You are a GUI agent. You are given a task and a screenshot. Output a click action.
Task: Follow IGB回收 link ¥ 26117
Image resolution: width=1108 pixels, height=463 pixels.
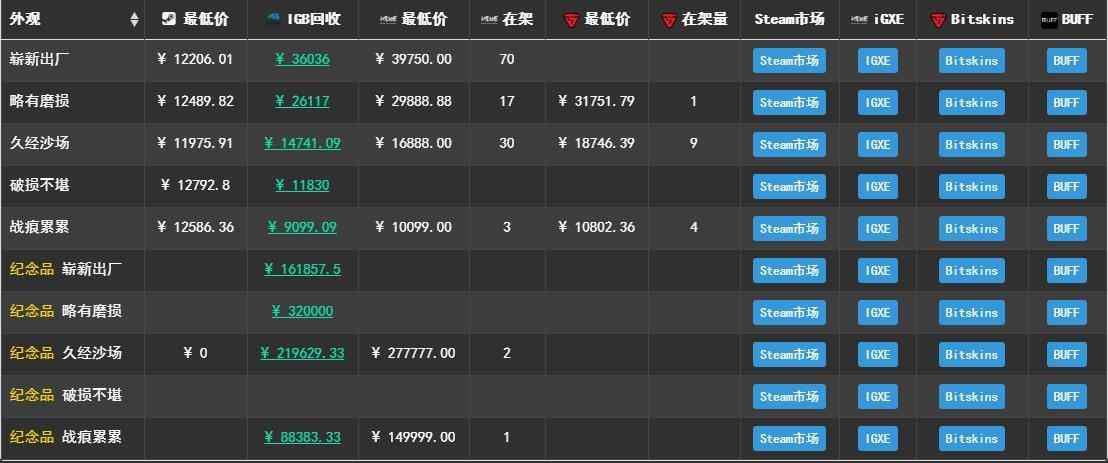(x=302, y=101)
